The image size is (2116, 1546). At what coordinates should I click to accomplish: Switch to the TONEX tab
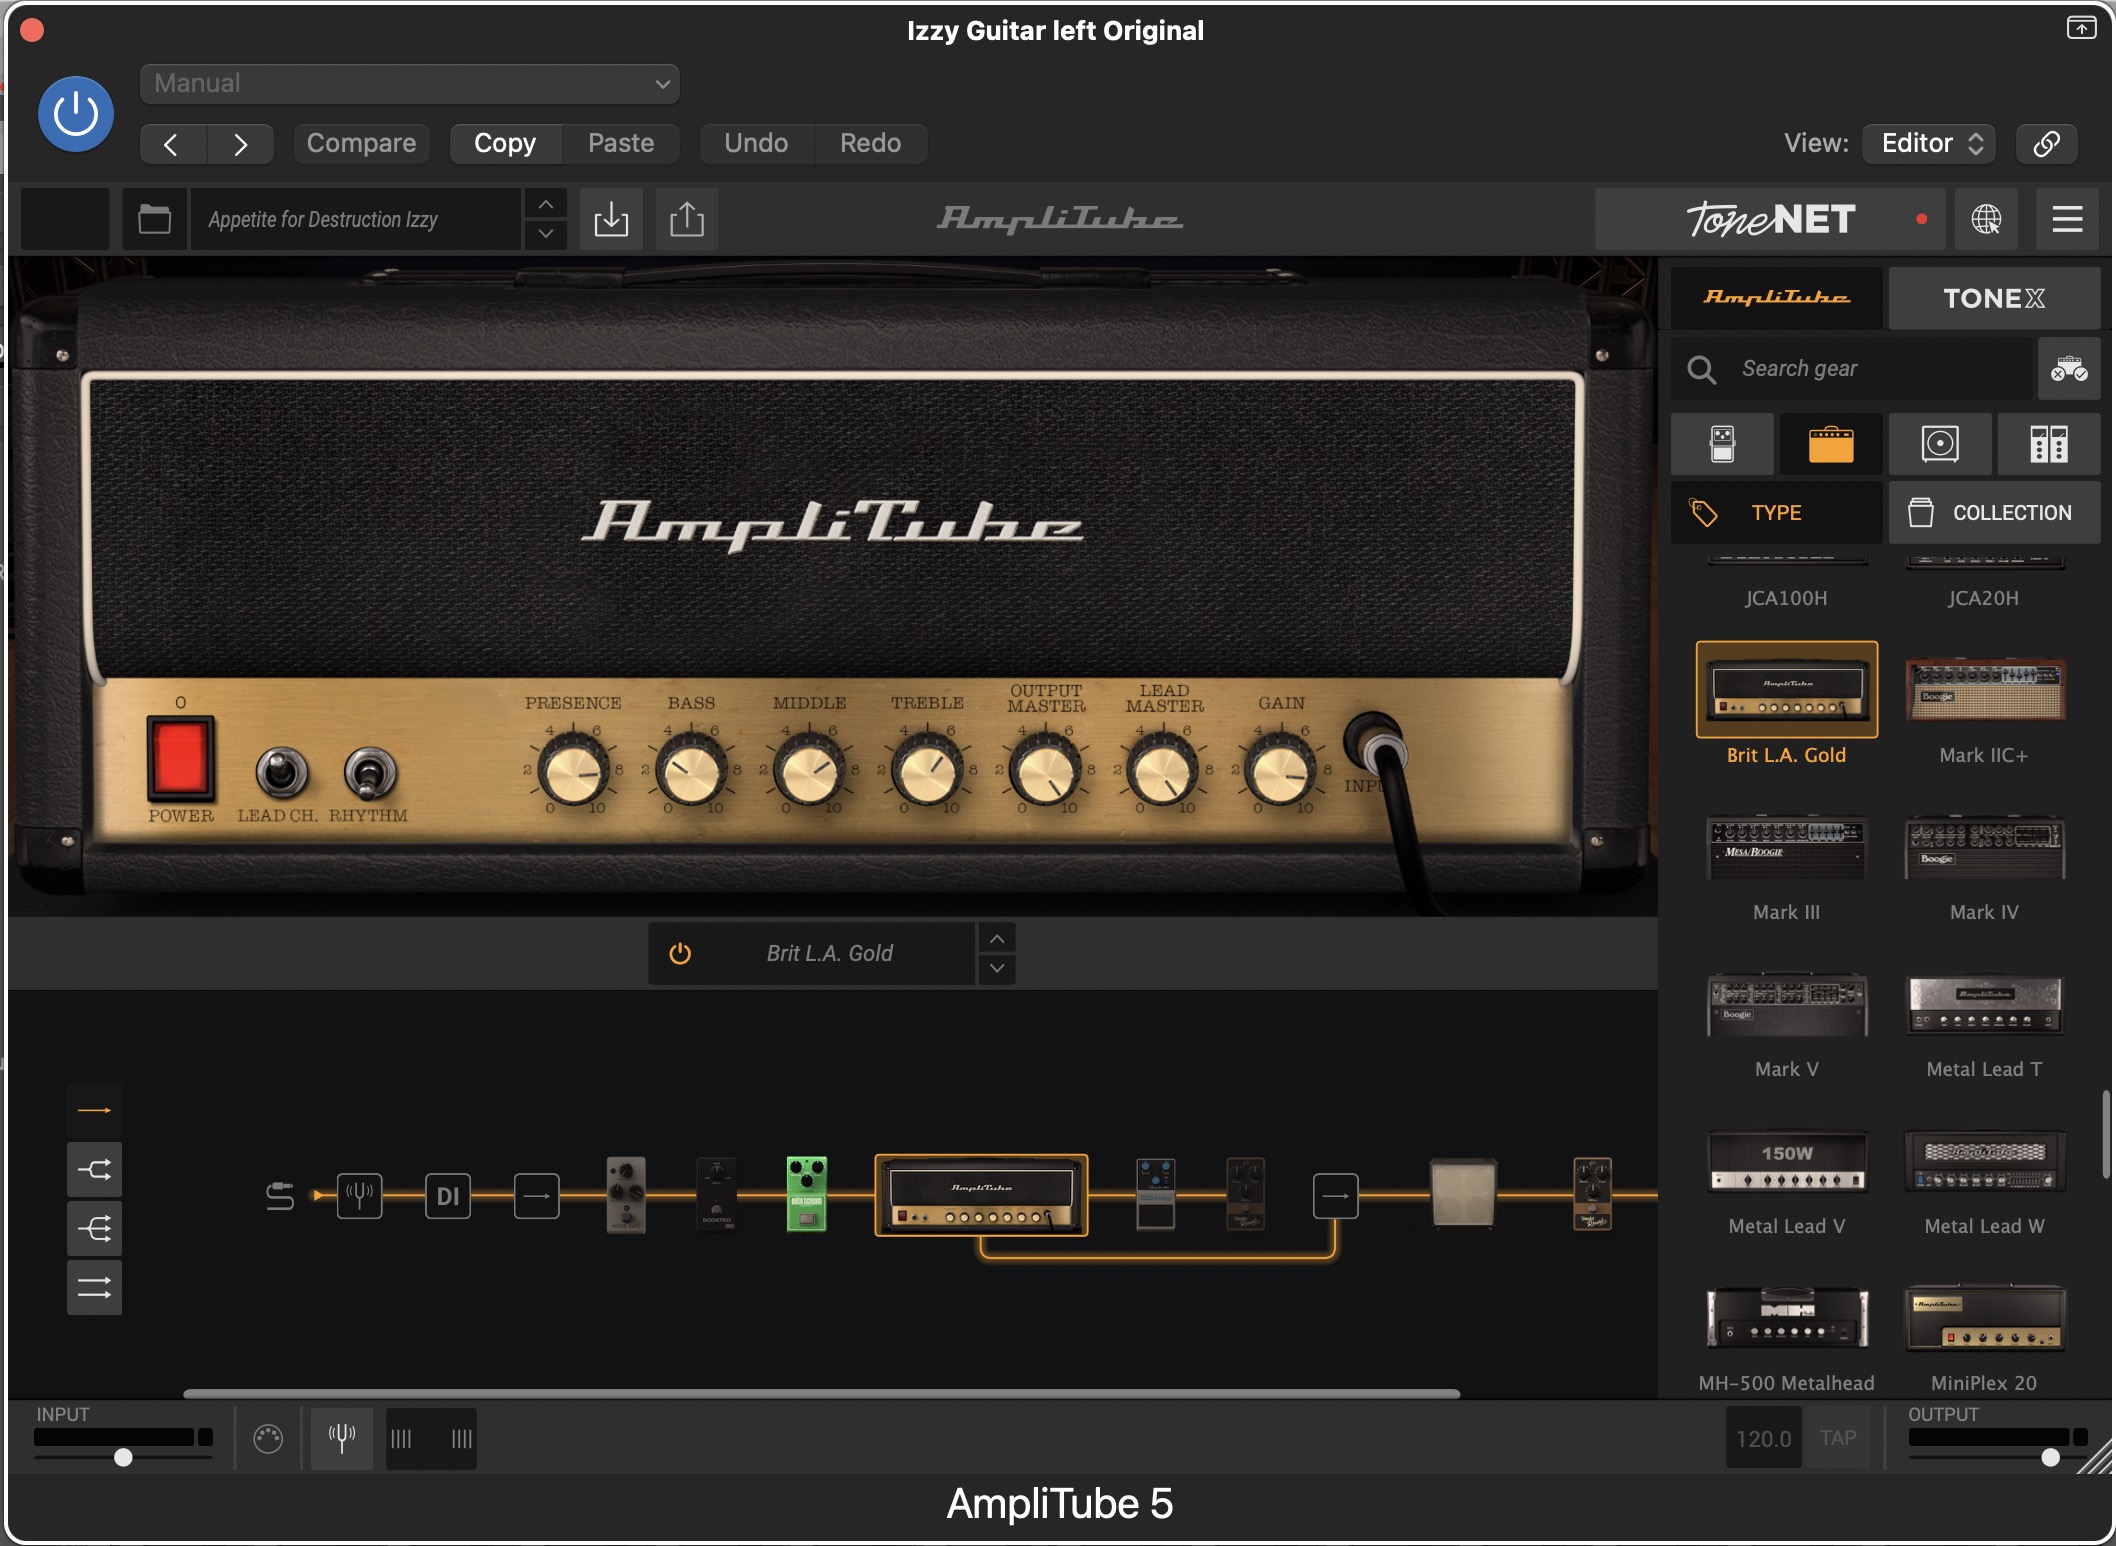point(1993,298)
